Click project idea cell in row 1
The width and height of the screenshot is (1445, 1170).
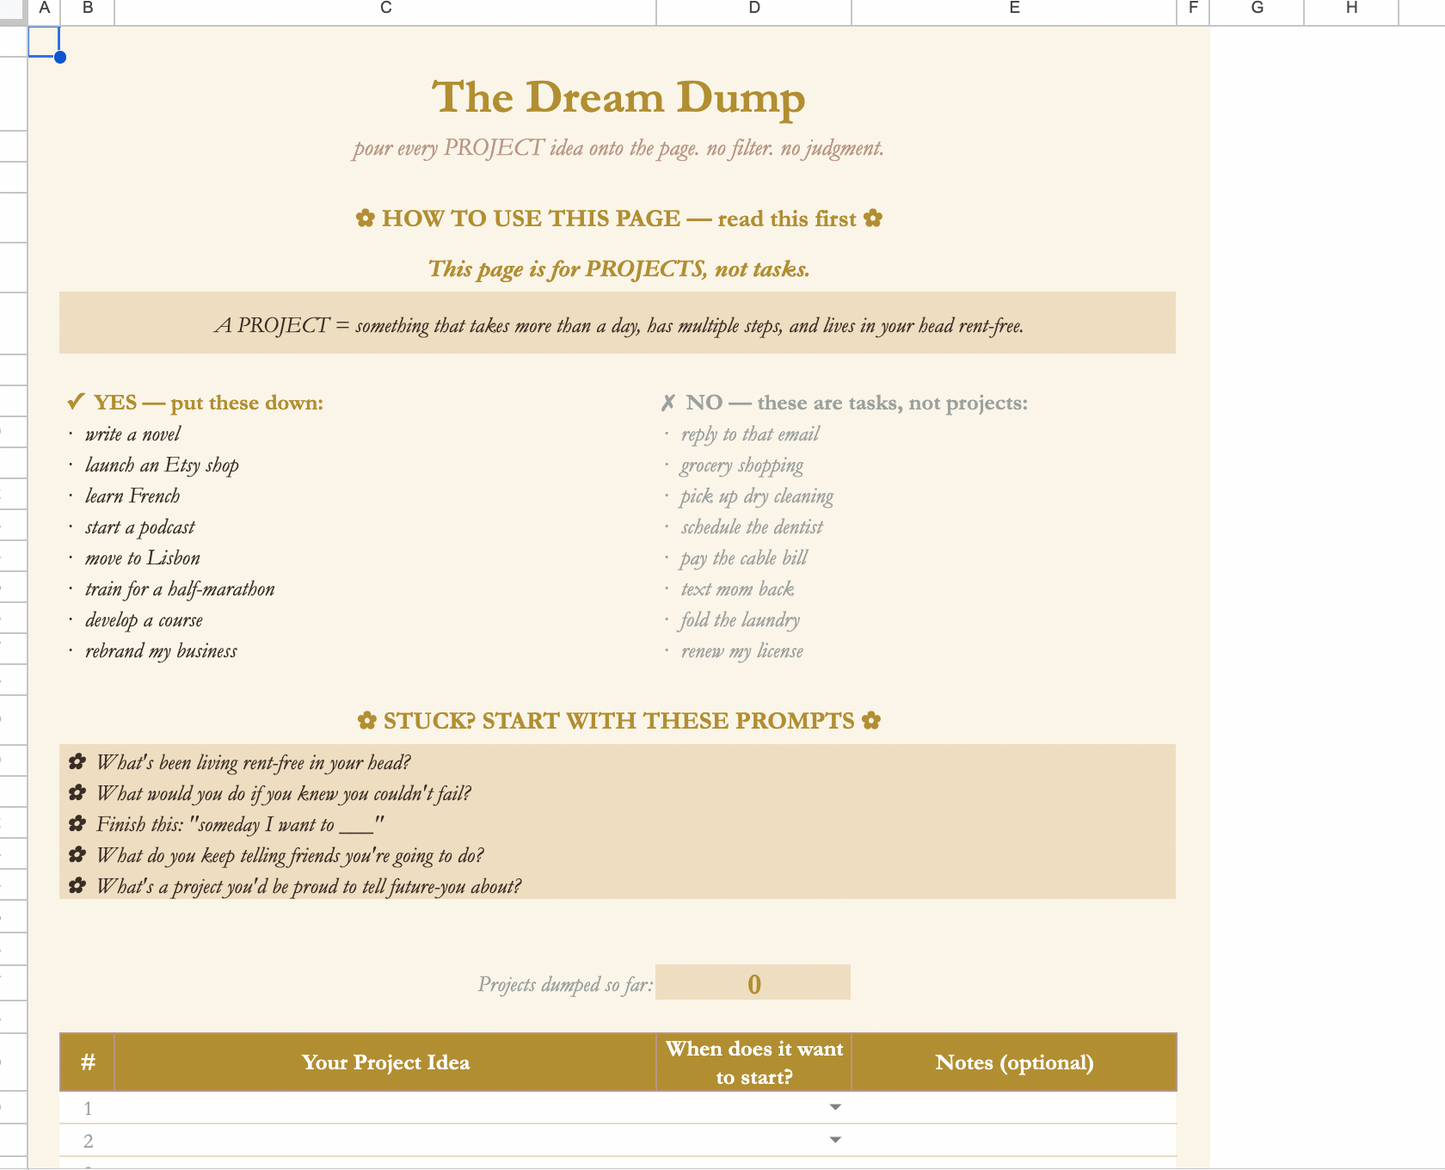point(386,1107)
